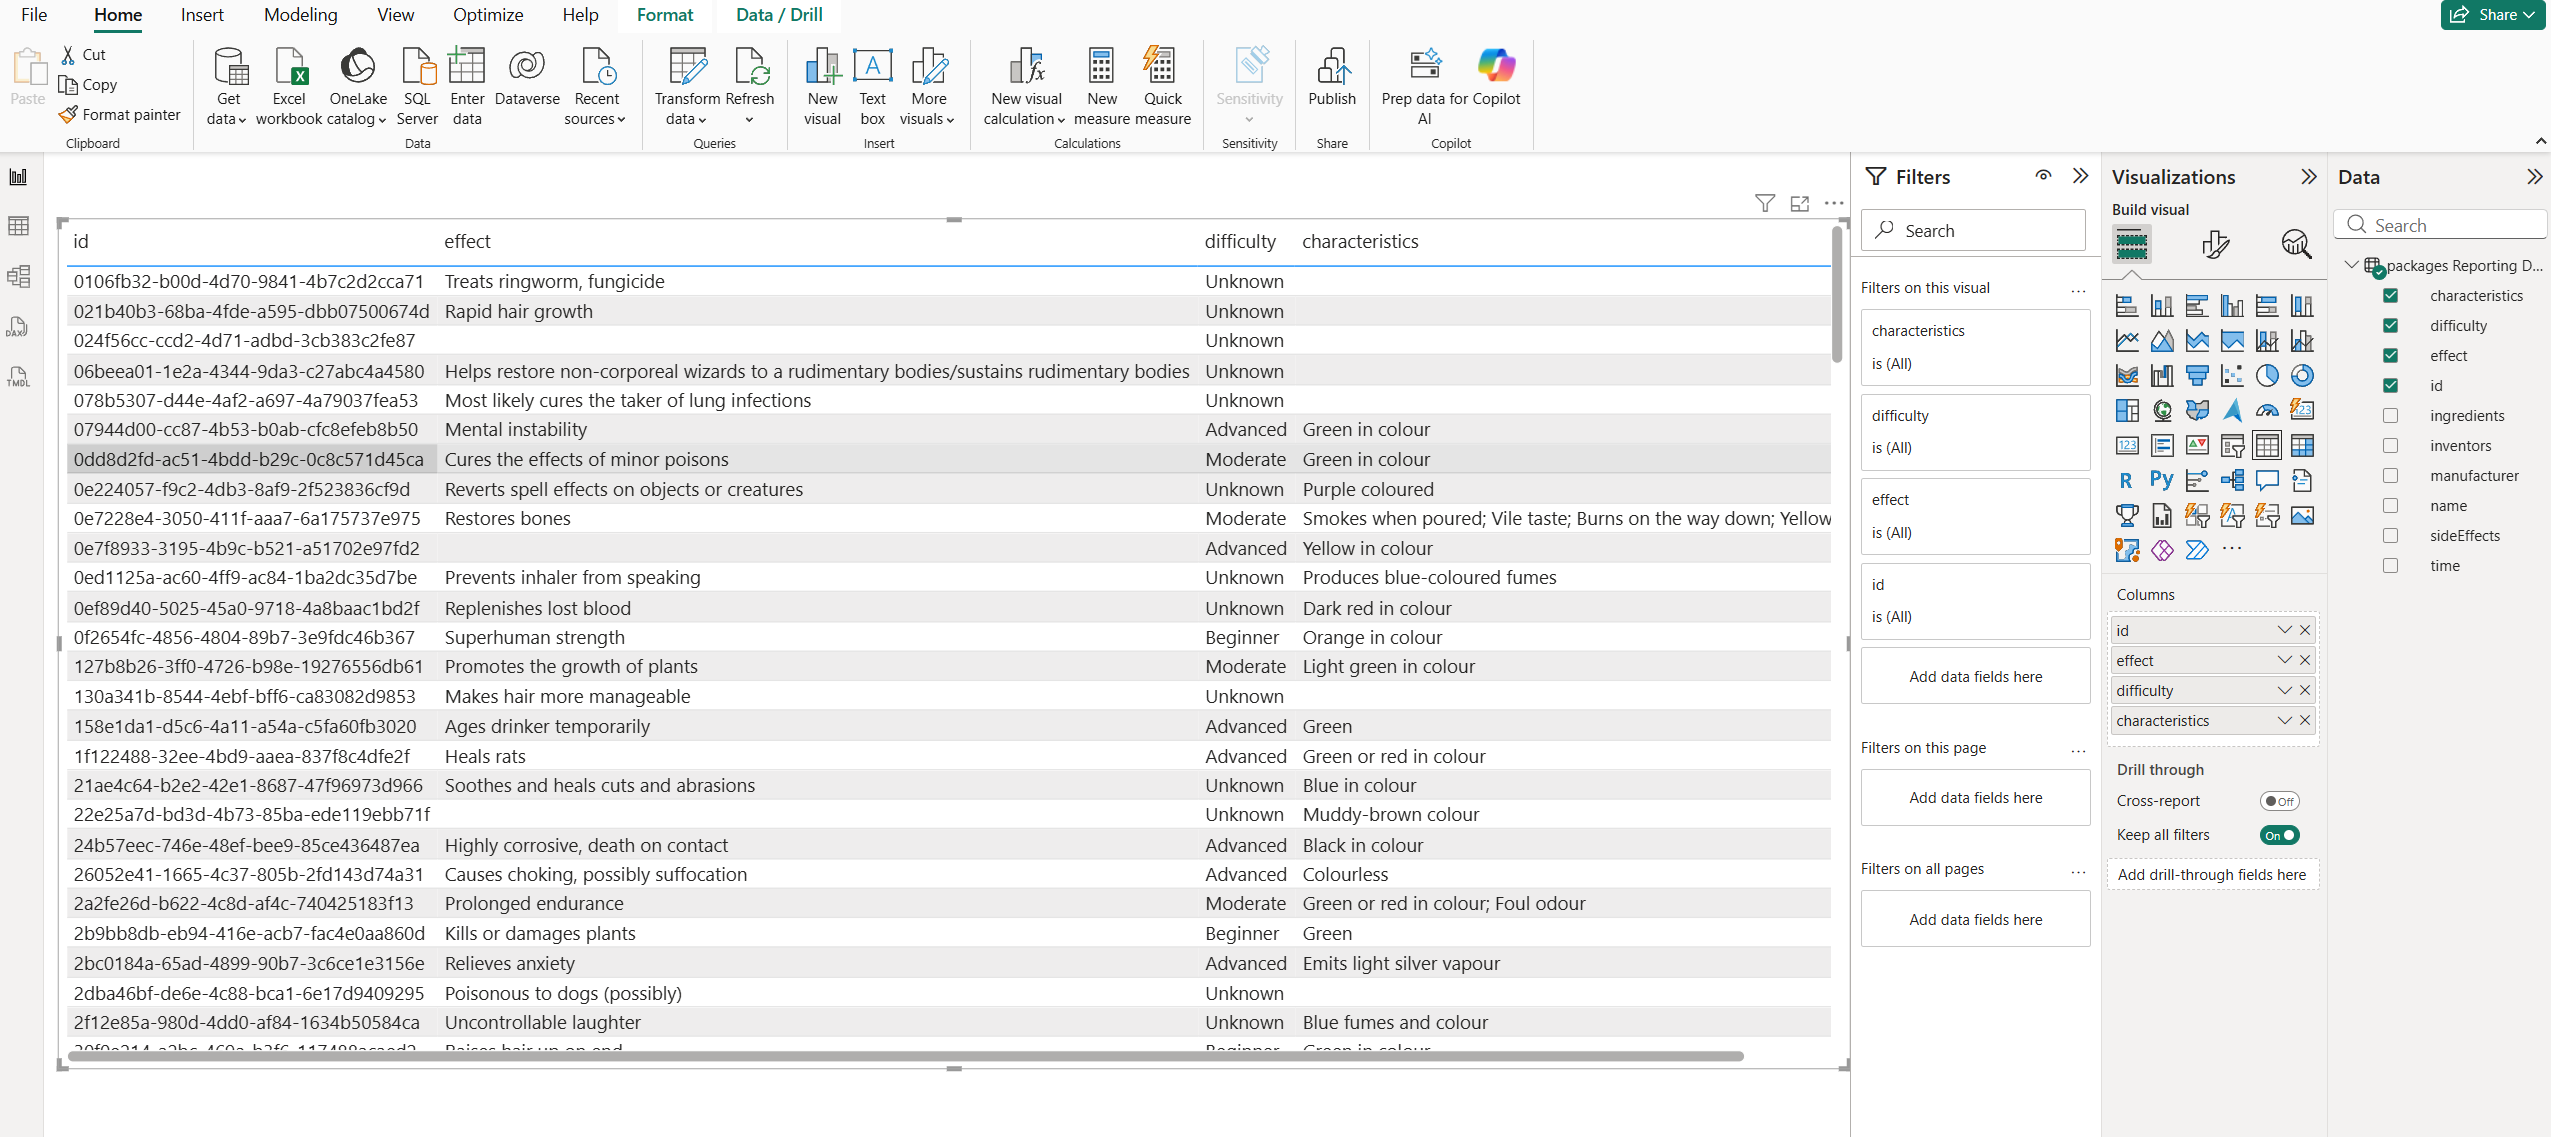The image size is (2551, 1137).
Task: Click the Publish icon in ribbon
Action: (x=1331, y=66)
